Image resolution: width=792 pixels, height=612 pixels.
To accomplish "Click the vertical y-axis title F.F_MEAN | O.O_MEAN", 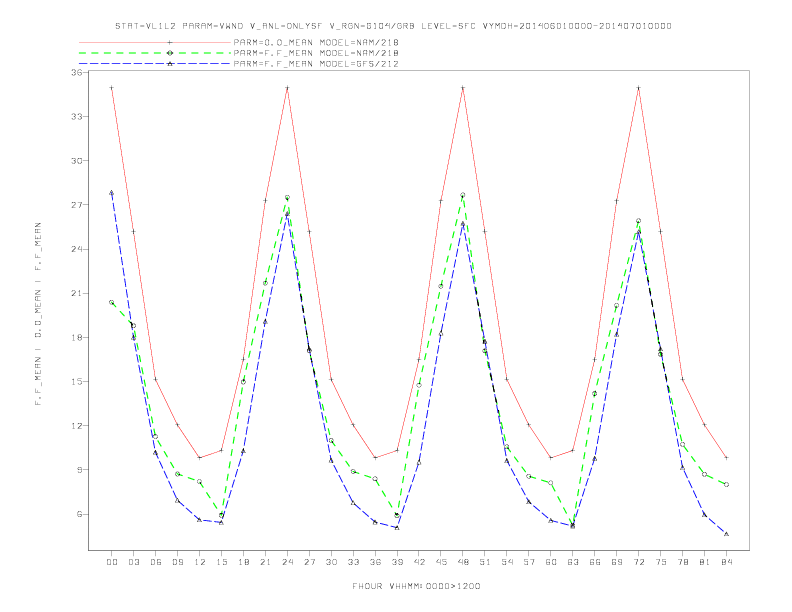I will [38, 314].
